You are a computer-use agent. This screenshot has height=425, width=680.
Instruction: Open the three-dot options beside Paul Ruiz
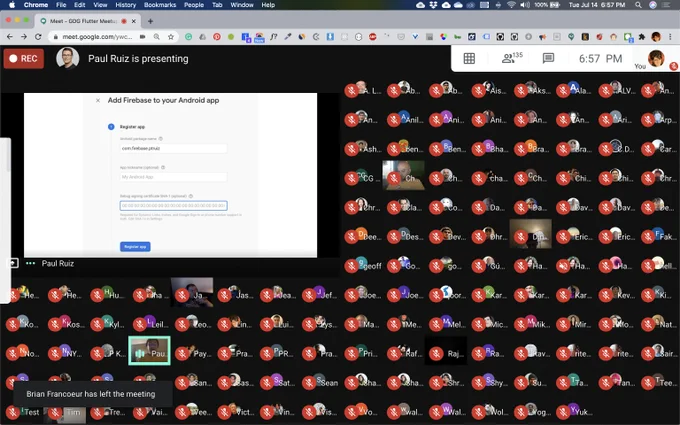tap(30, 263)
